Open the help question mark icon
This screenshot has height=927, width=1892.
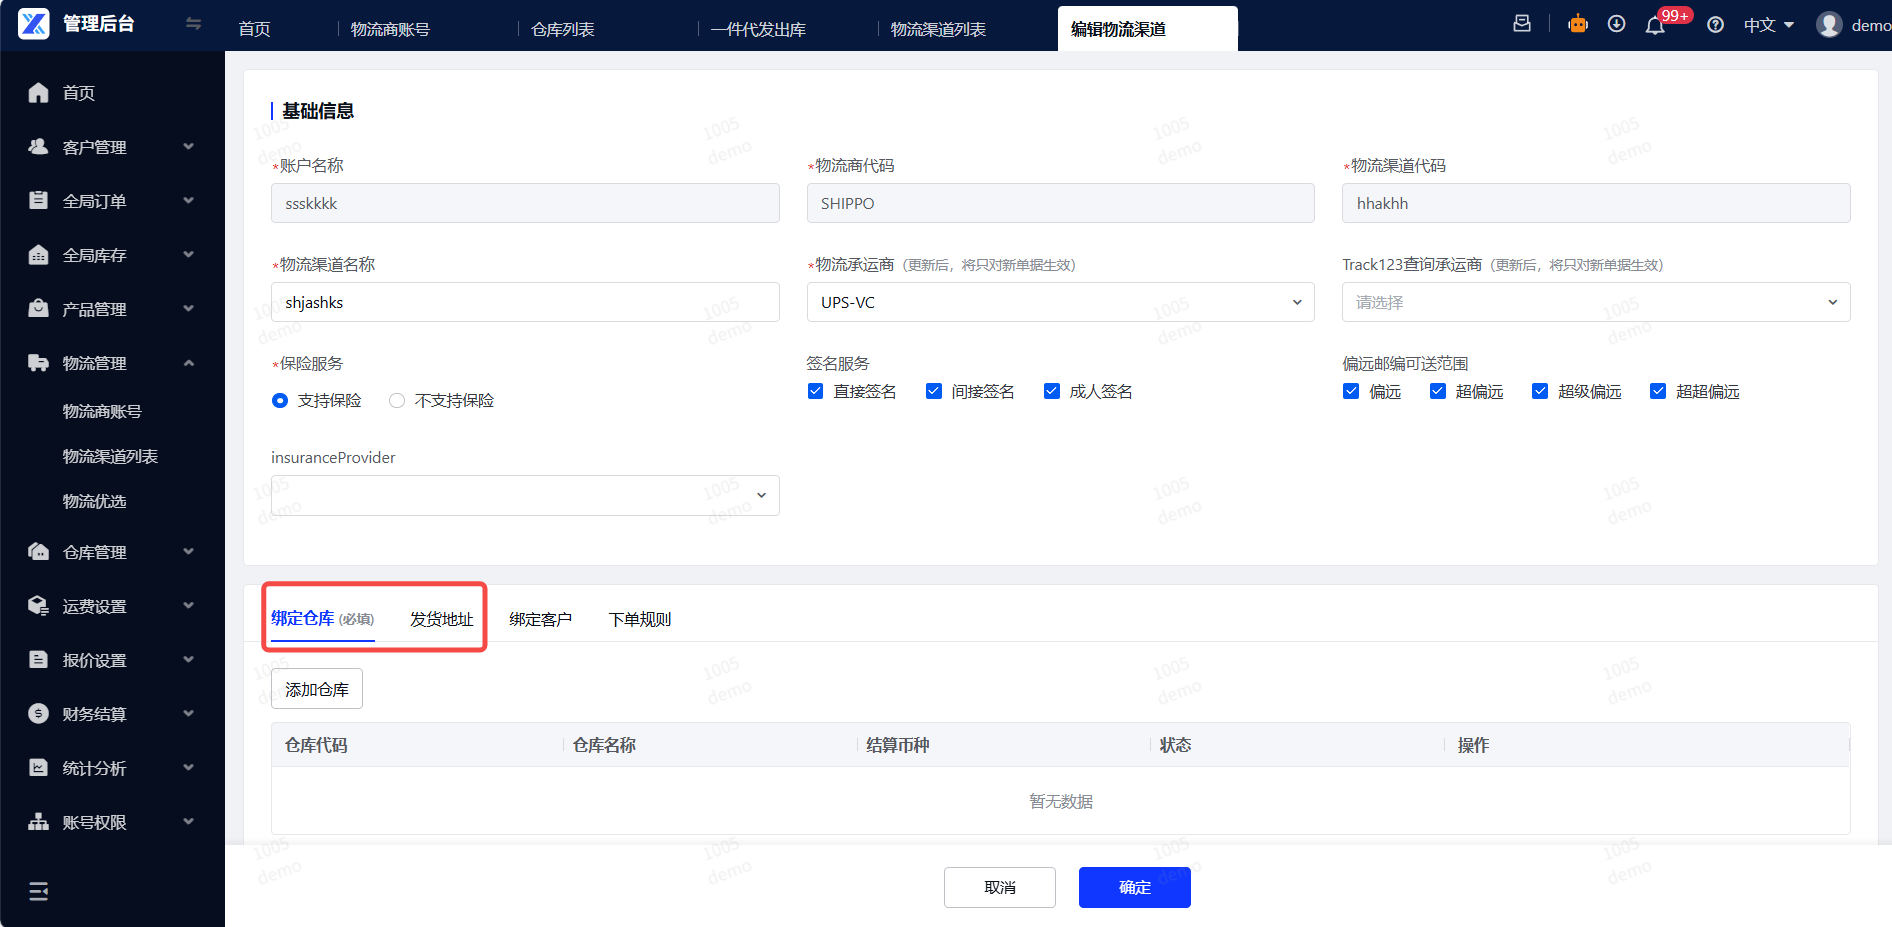coord(1715,25)
